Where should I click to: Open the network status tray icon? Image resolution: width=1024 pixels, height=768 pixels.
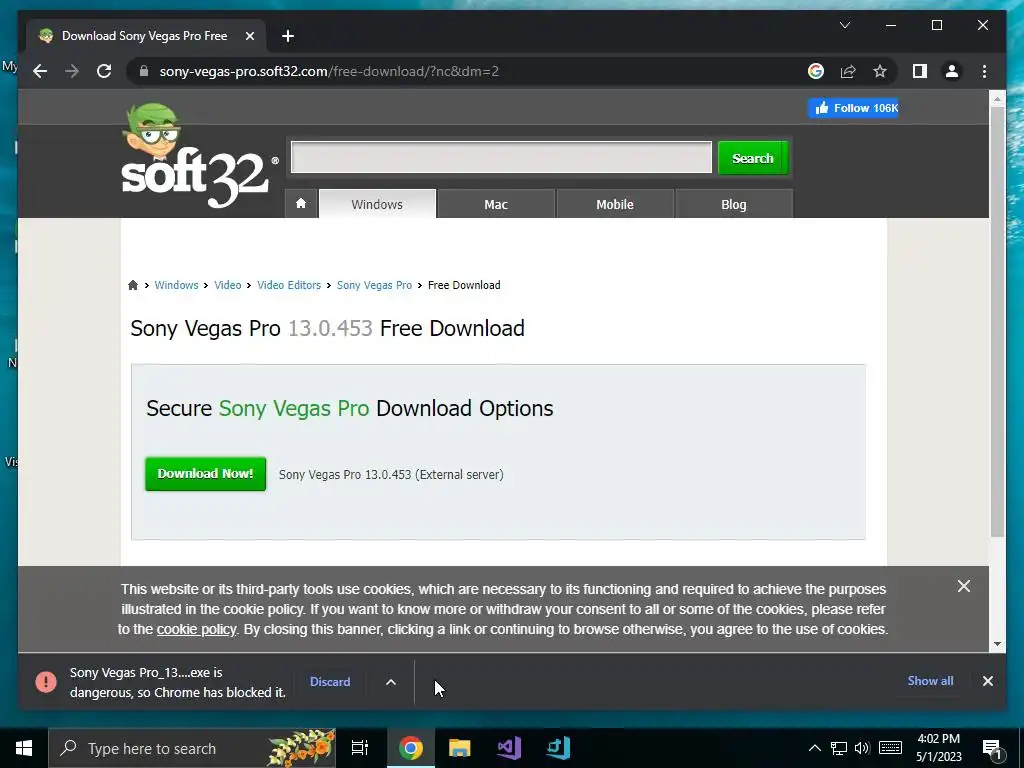839,748
